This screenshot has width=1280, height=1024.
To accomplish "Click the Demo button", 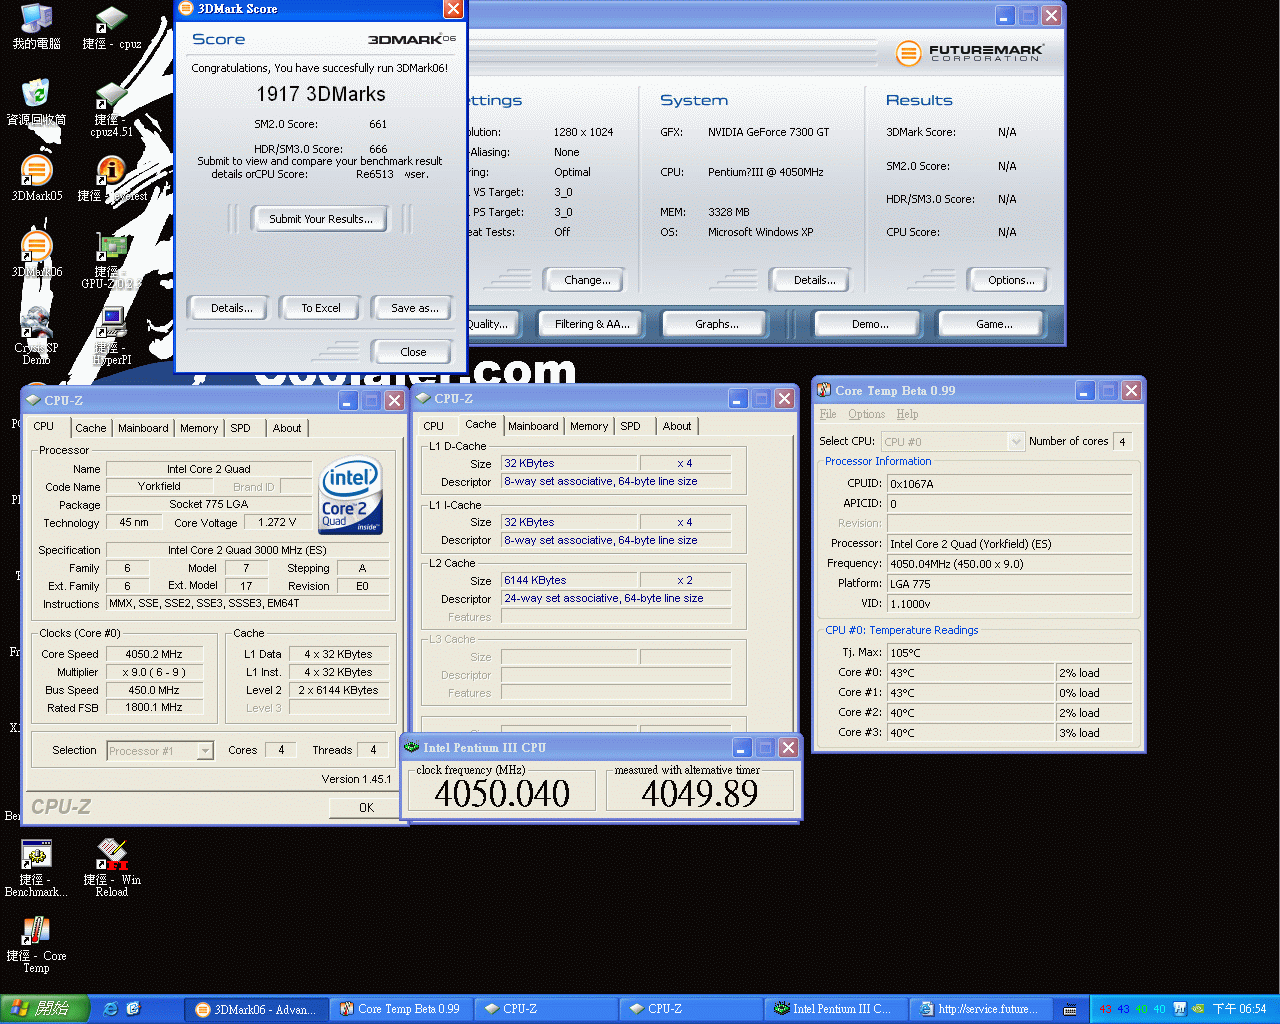I will 870,324.
